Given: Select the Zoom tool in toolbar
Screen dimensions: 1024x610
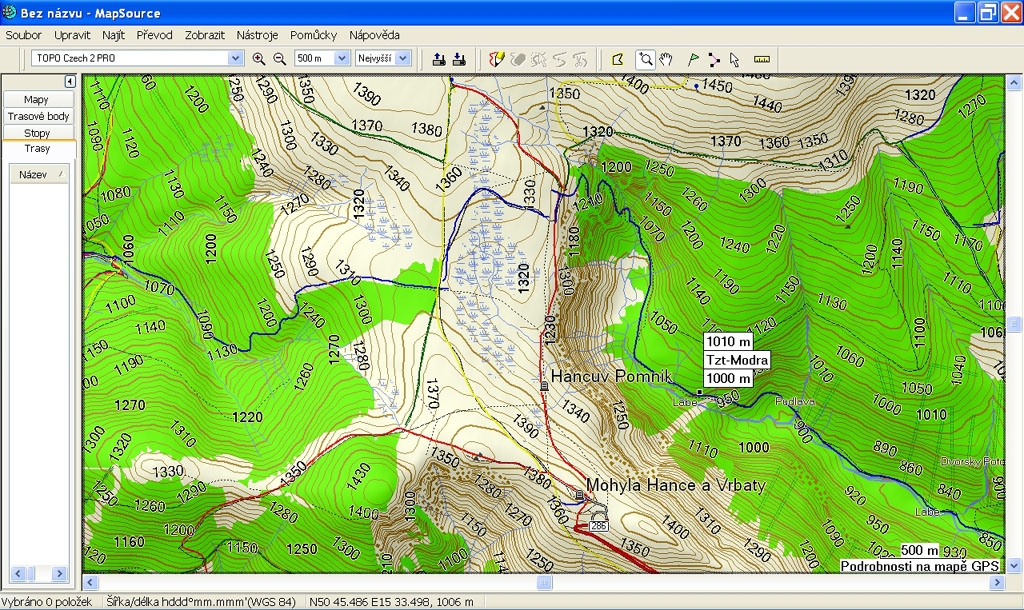Looking at the screenshot, I should 645,59.
